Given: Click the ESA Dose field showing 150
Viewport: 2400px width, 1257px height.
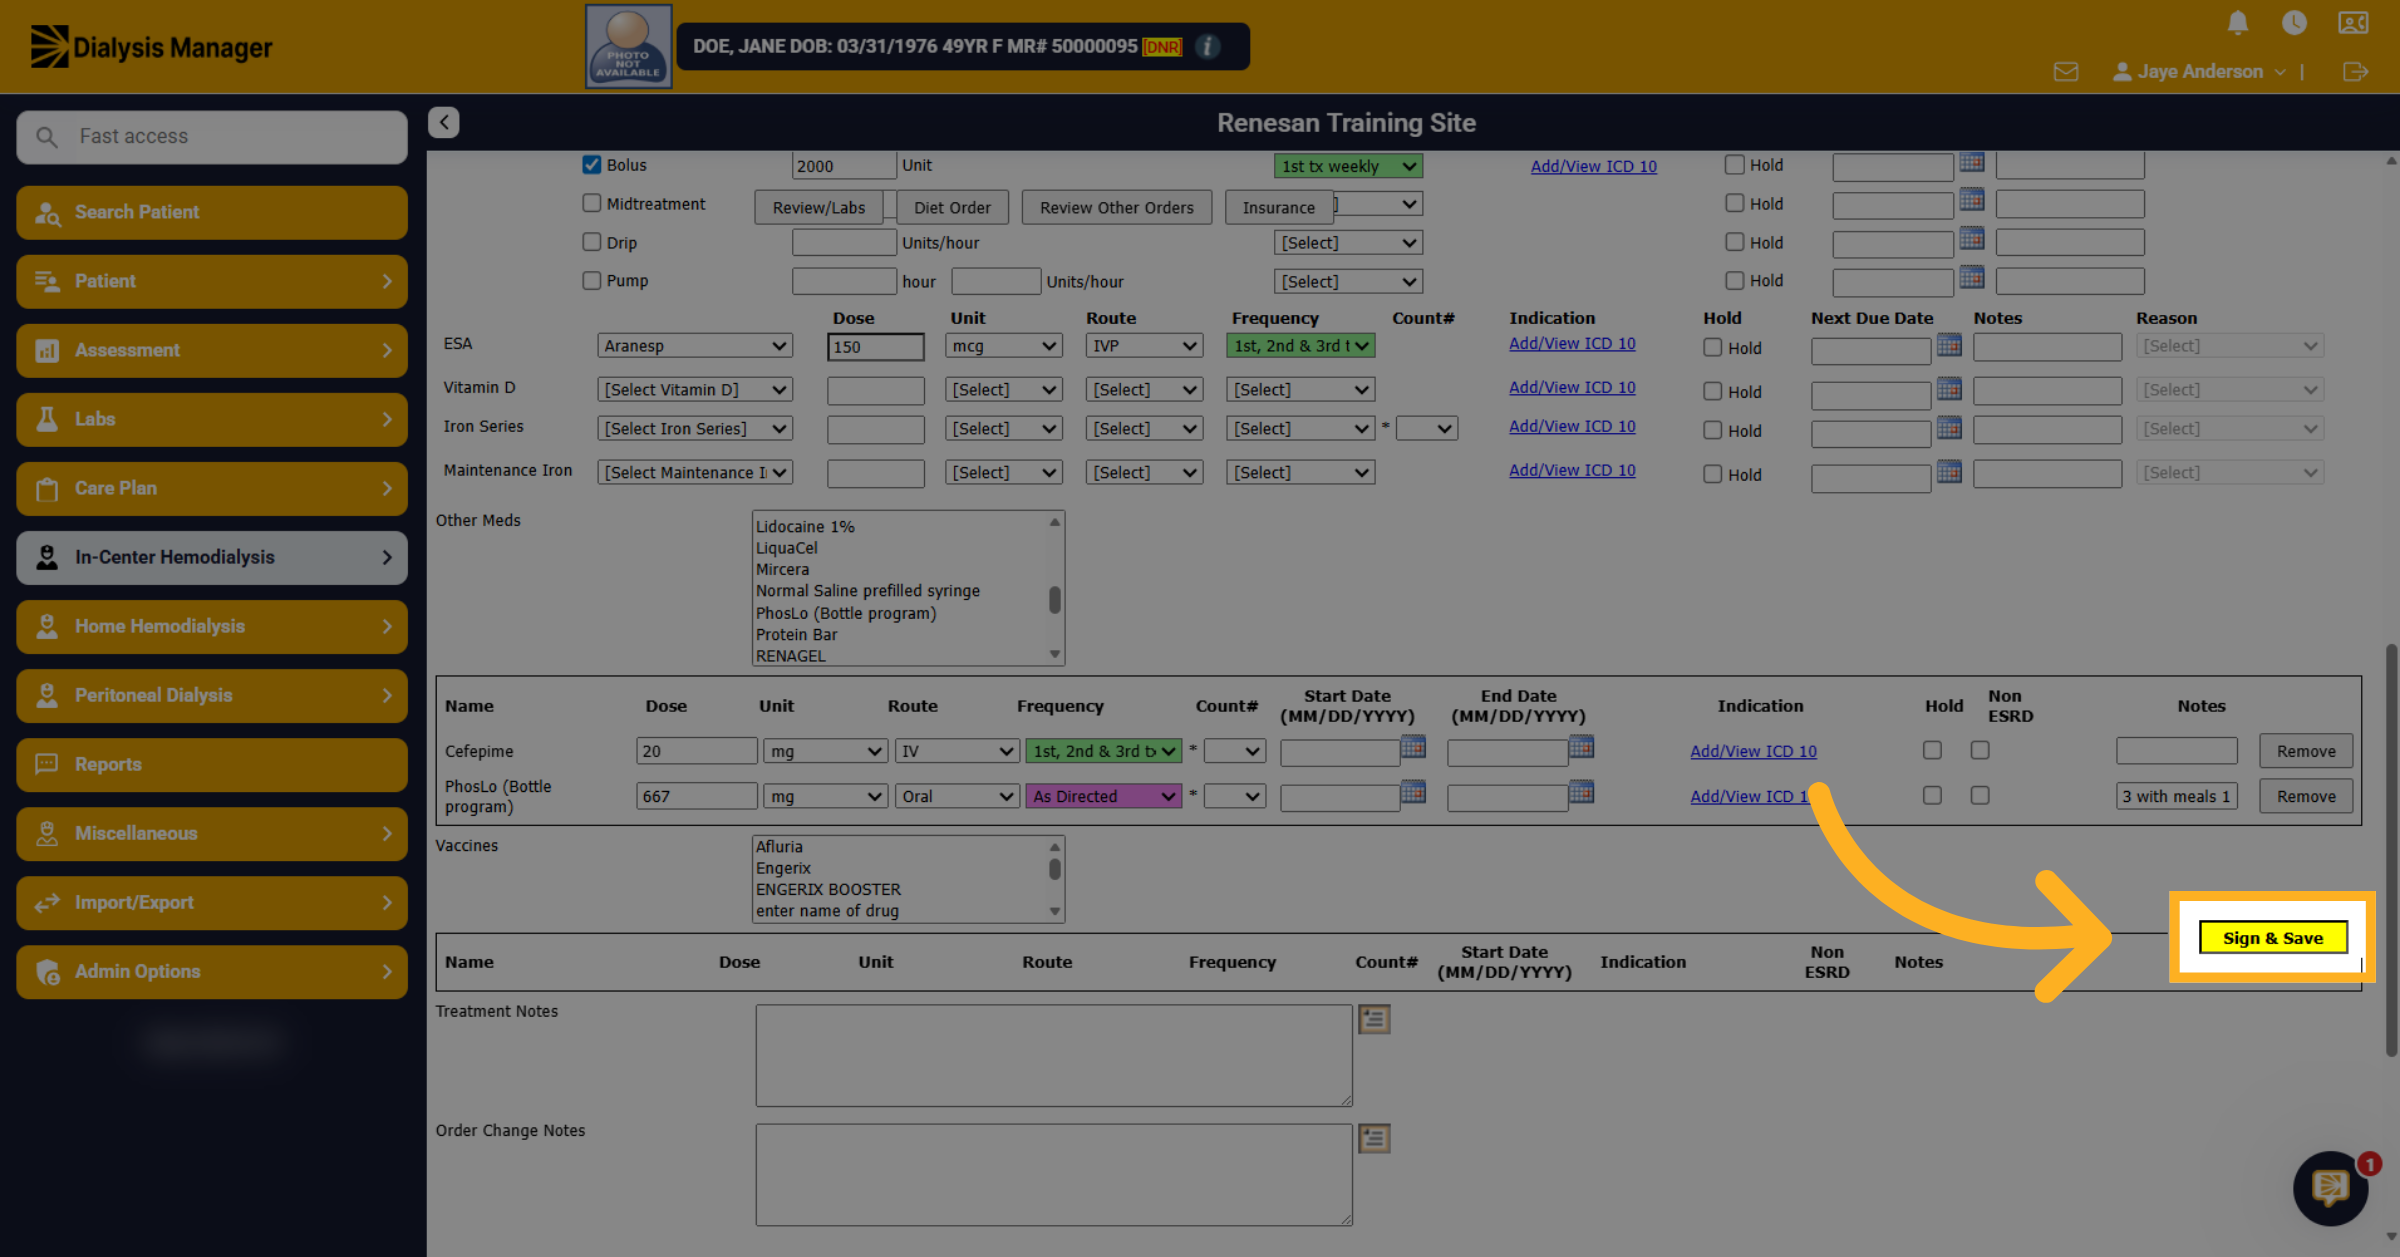Looking at the screenshot, I should [876, 346].
